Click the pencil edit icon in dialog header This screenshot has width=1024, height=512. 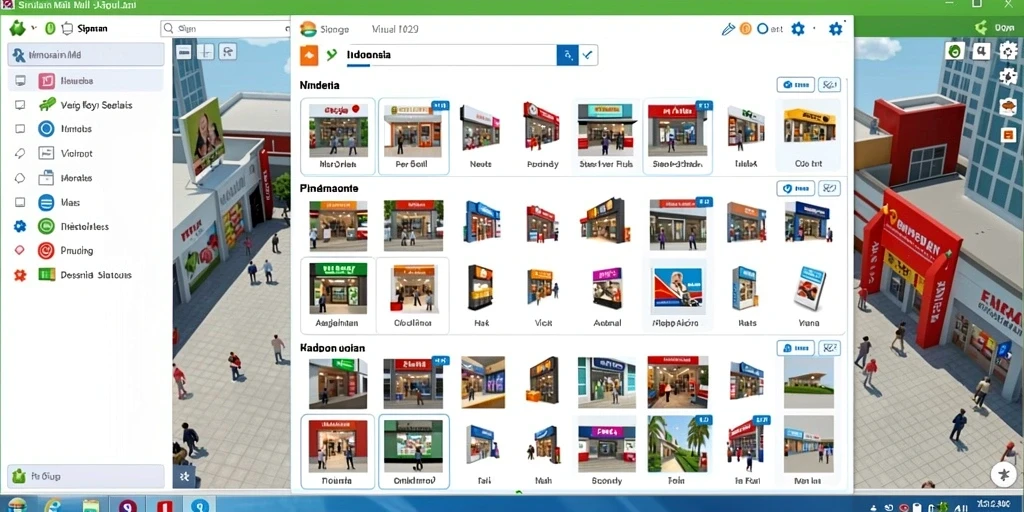pyautogui.click(x=728, y=29)
